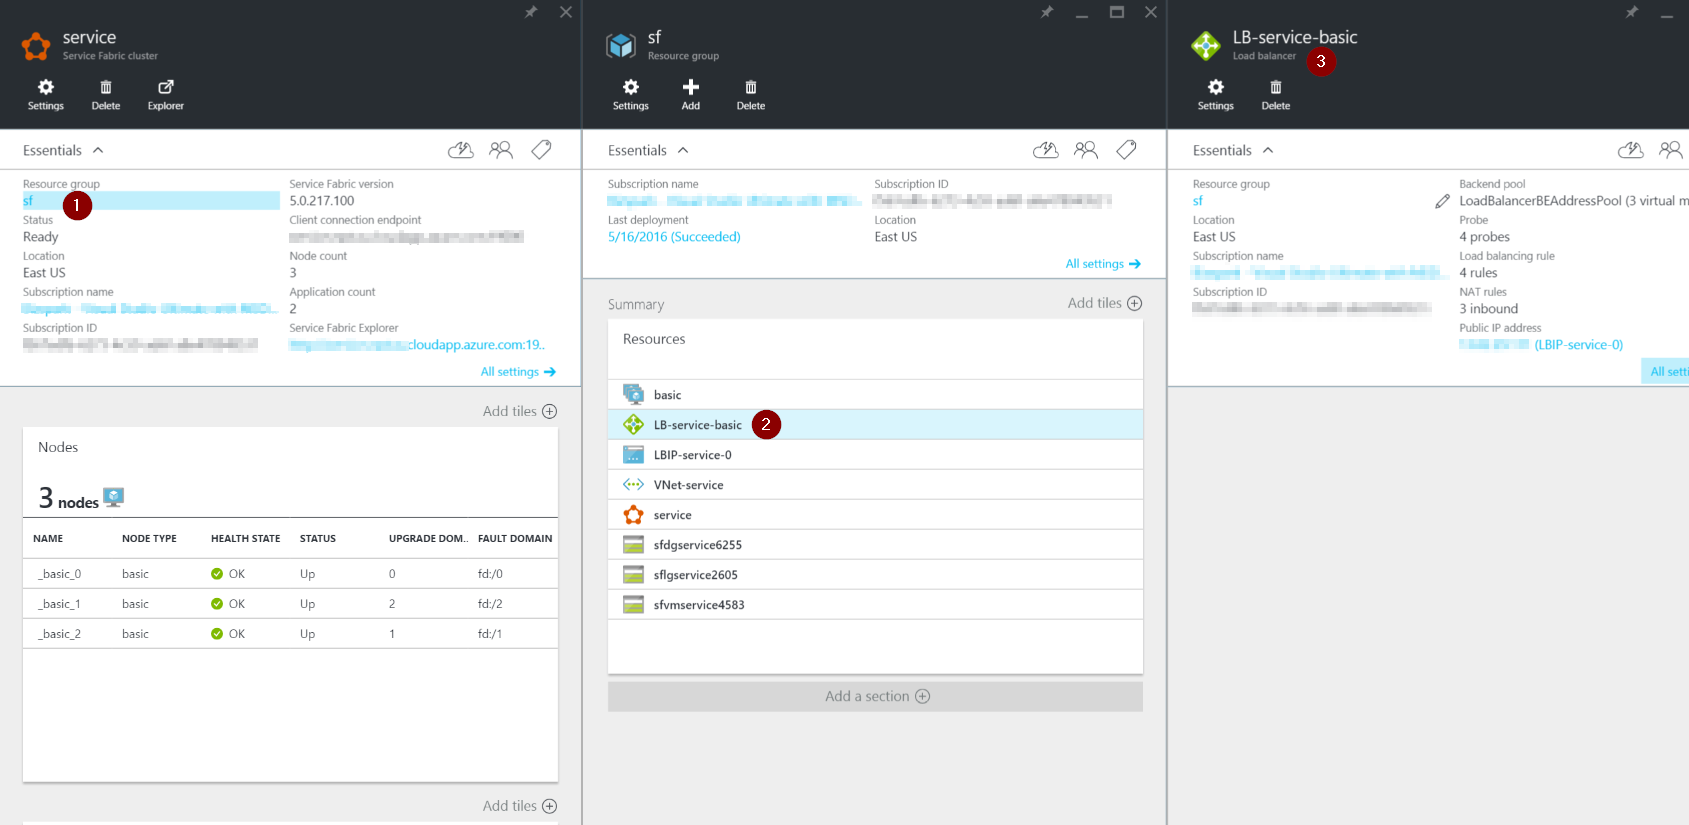Screen dimensions: 1689x825
Task: Add a resource to the sf resource group
Action: pos(691,94)
